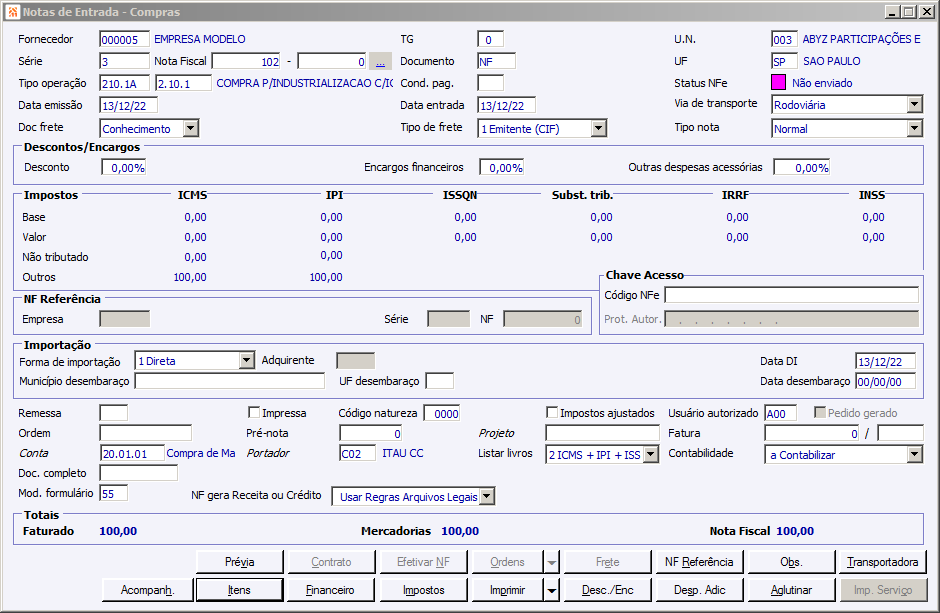This screenshot has height=613, width=940.
Task: Click the Fornecedor code field
Action: pos(124,40)
